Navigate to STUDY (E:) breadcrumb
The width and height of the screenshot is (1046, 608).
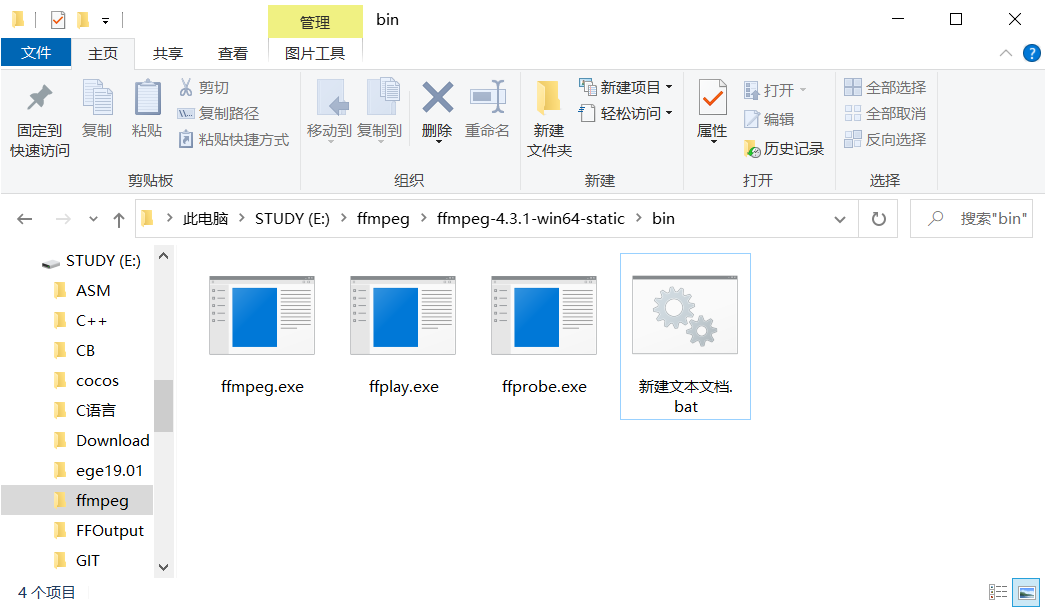coord(292,218)
